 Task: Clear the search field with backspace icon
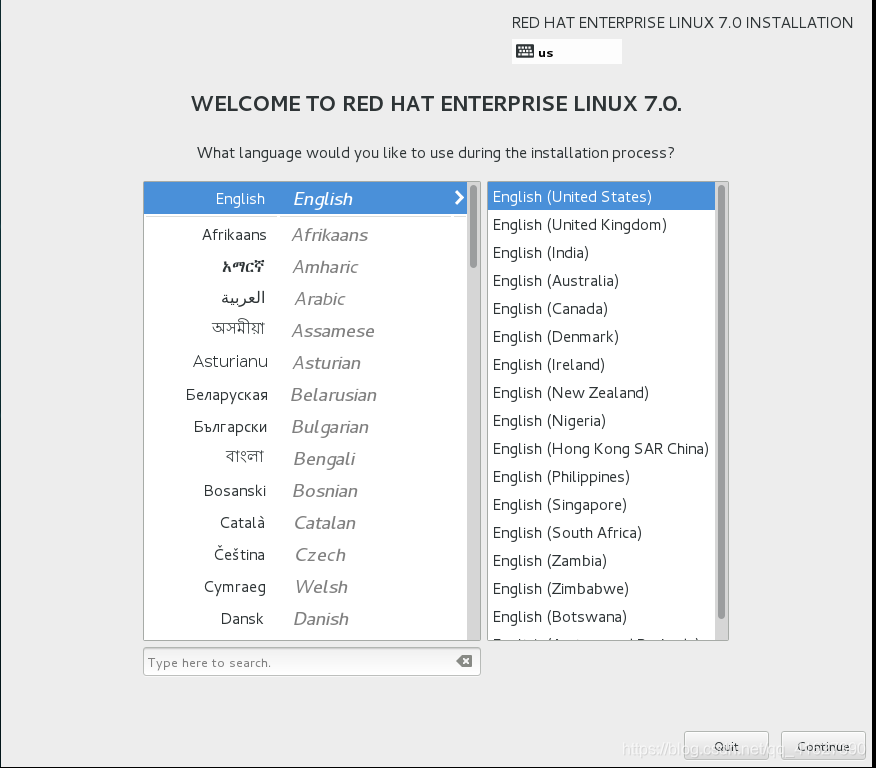pyautogui.click(x=464, y=661)
